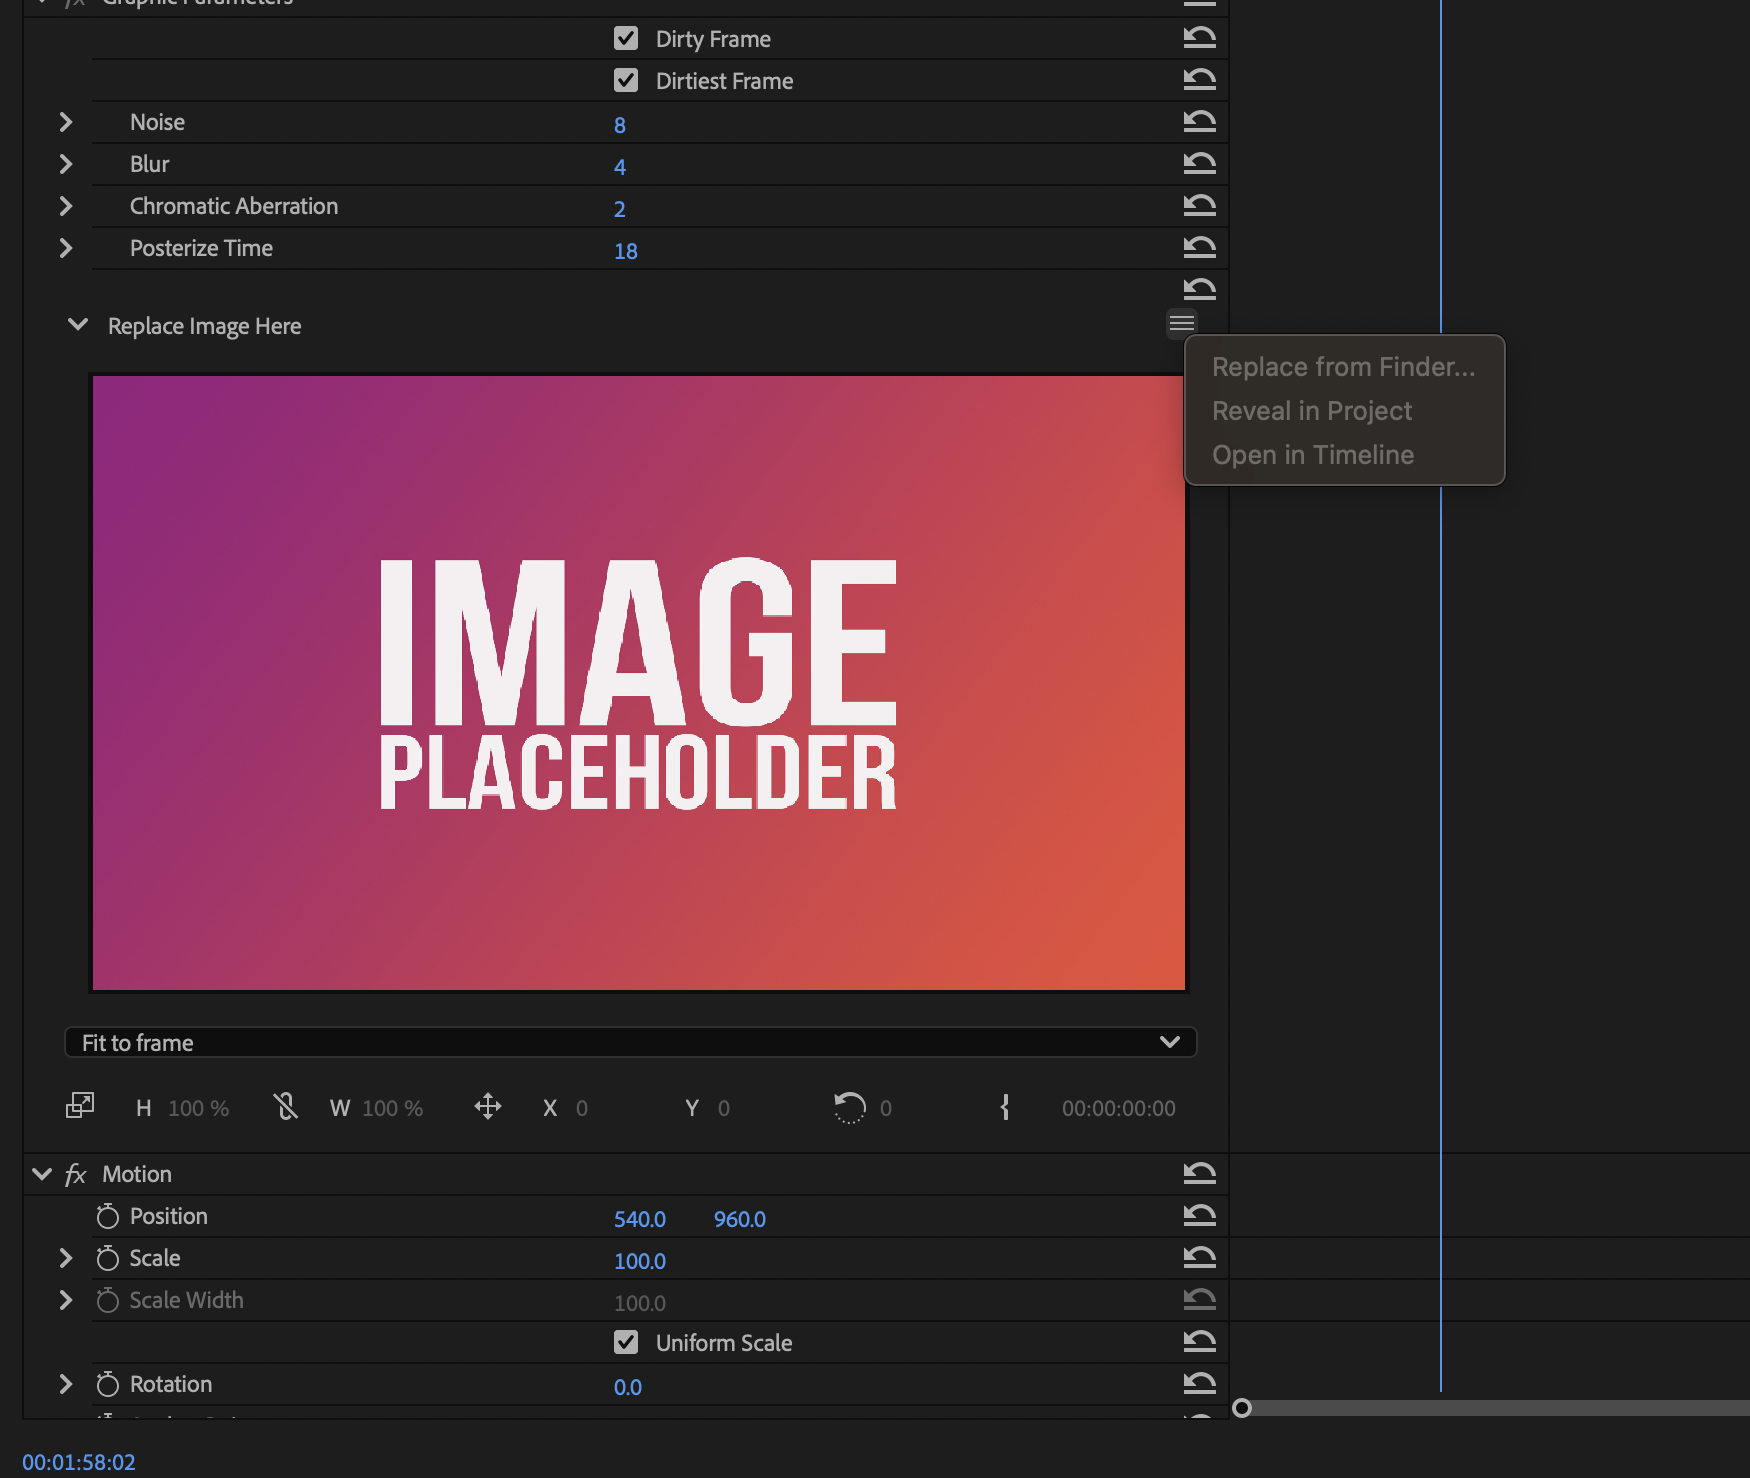Image resolution: width=1750 pixels, height=1478 pixels.
Task: Toggle the Uniform Scale checkbox
Action: pos(626,1342)
